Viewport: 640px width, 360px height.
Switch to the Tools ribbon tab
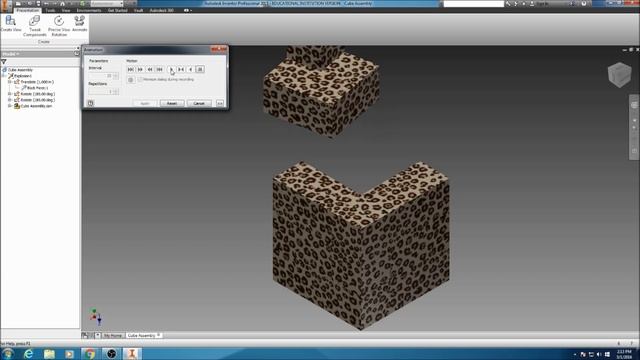click(50, 10)
